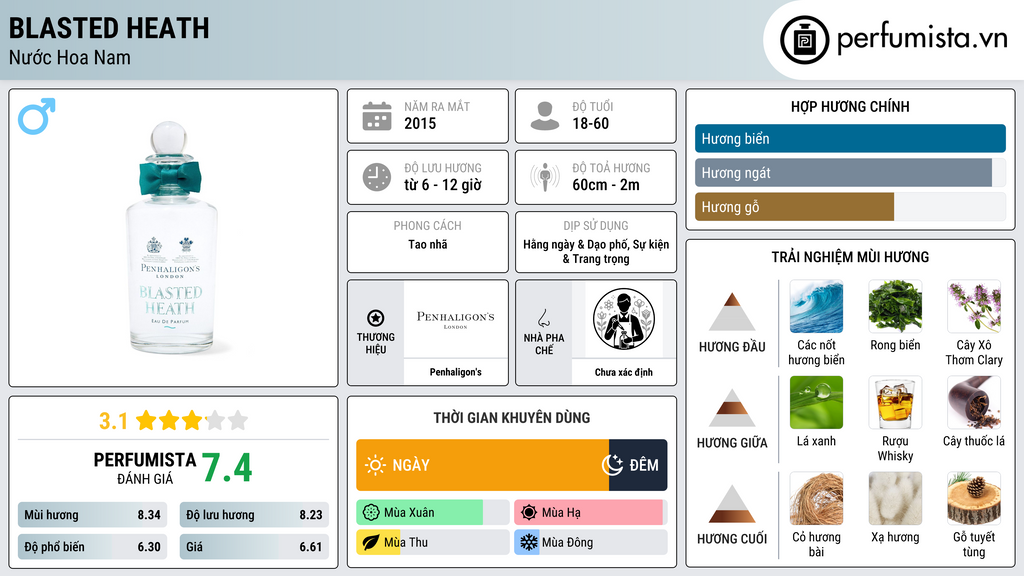Click the perfumista.vn bottle logo icon
Screen dimensions: 1024x576
(x=804, y=40)
